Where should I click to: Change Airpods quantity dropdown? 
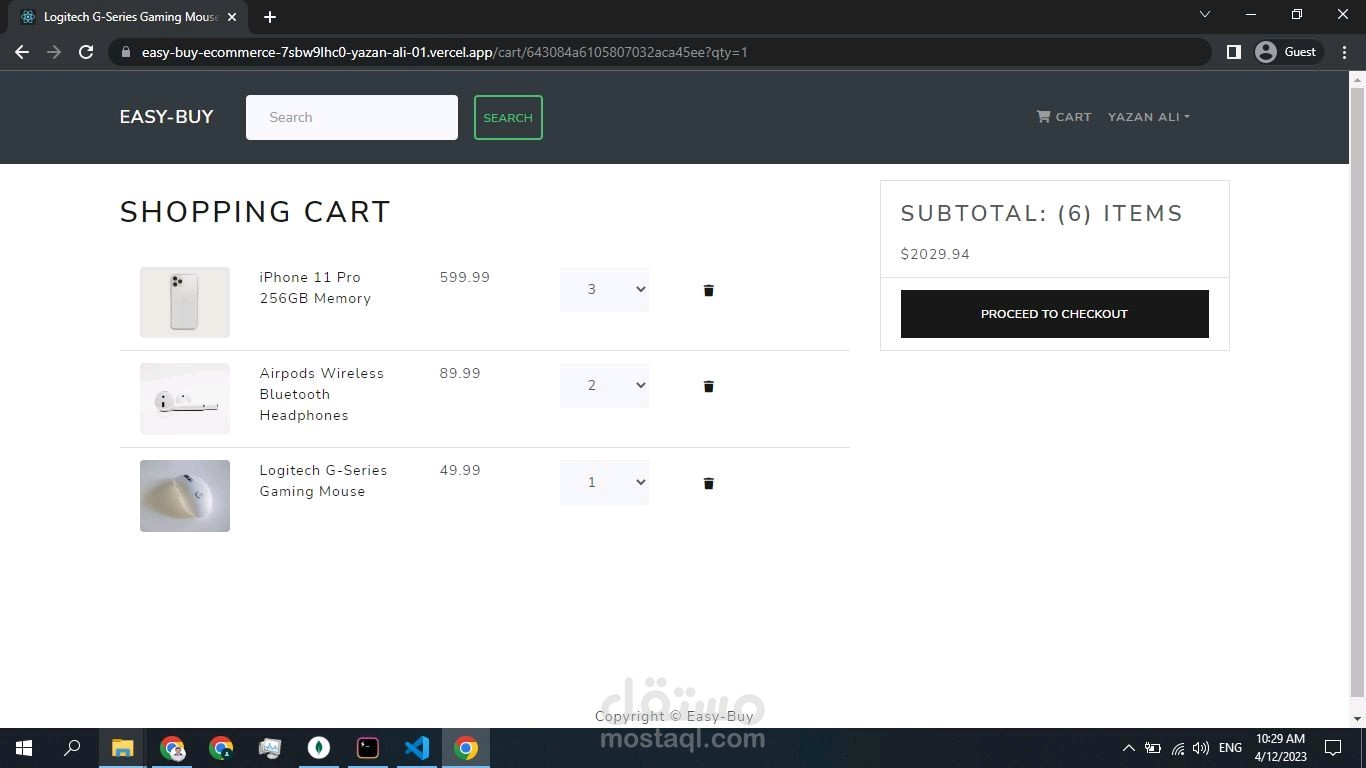[x=604, y=386]
